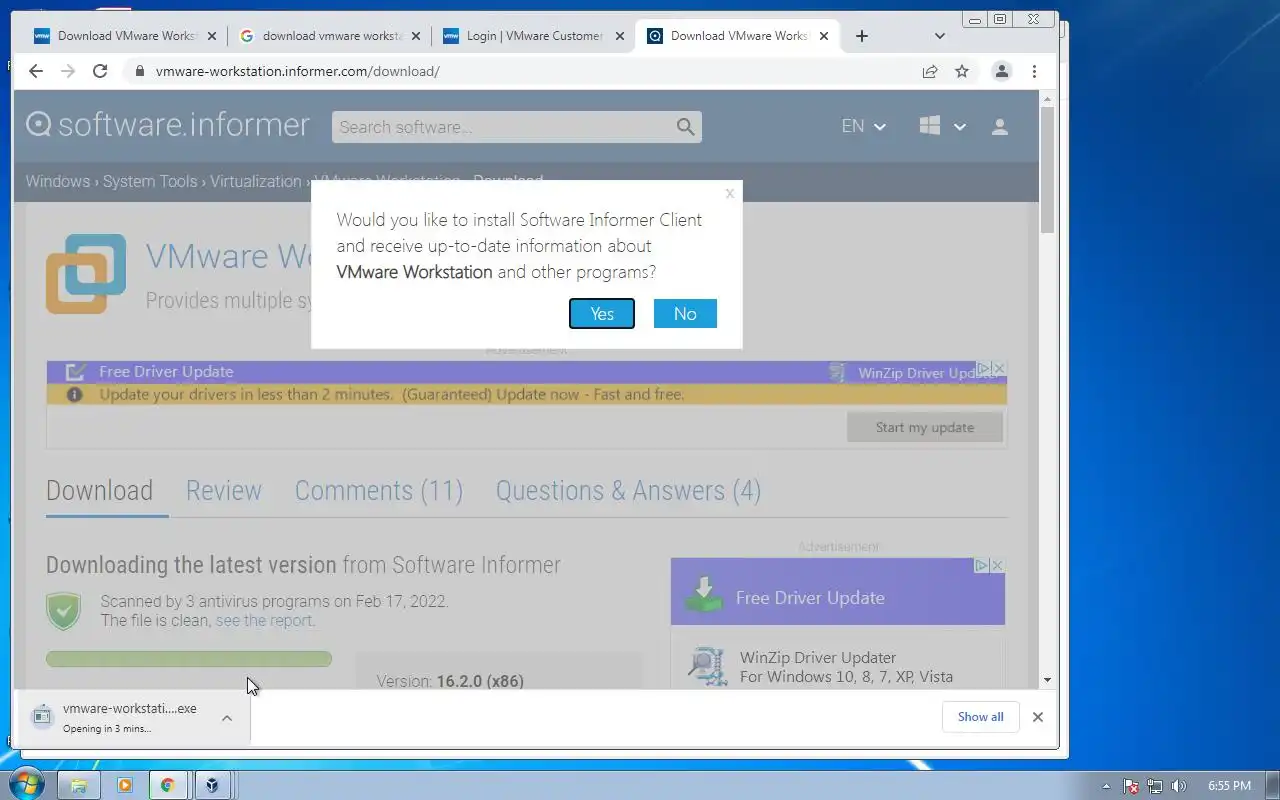The image size is (1280, 800).
Task: Open the Virtualization breadcrumb link
Action: 256,181
